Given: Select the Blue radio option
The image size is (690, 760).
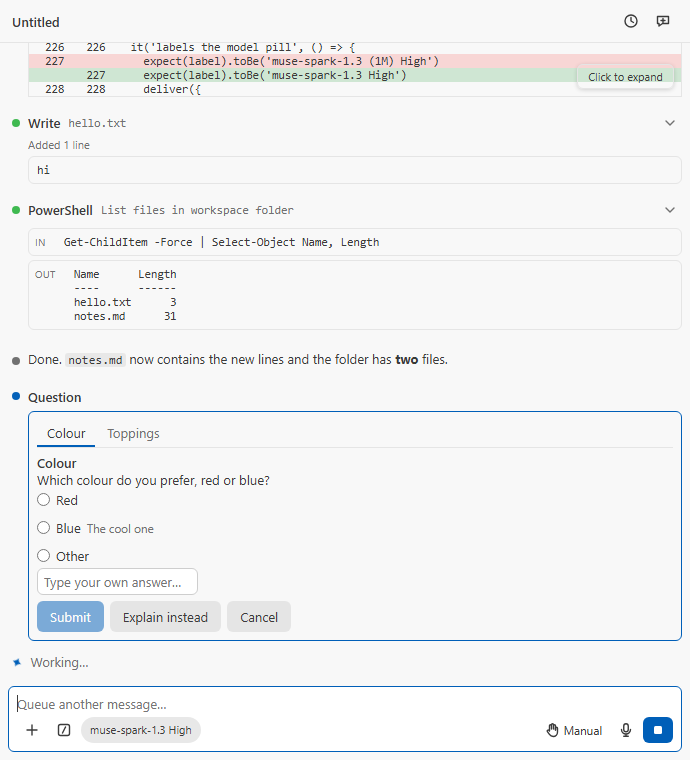Looking at the screenshot, I should [x=44, y=528].
